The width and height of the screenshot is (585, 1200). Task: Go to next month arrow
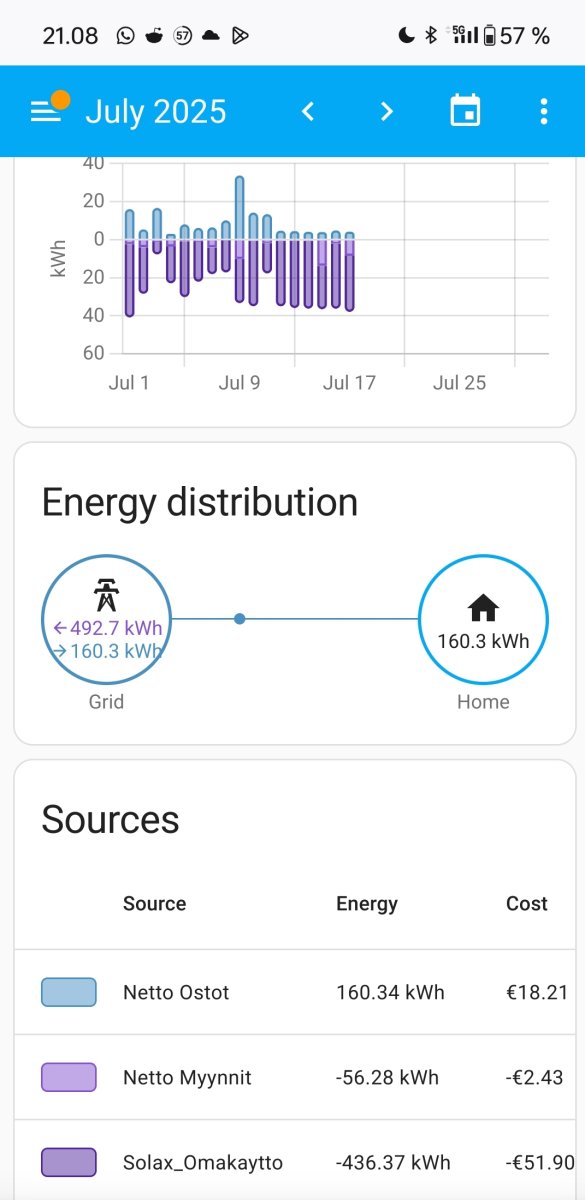click(386, 111)
